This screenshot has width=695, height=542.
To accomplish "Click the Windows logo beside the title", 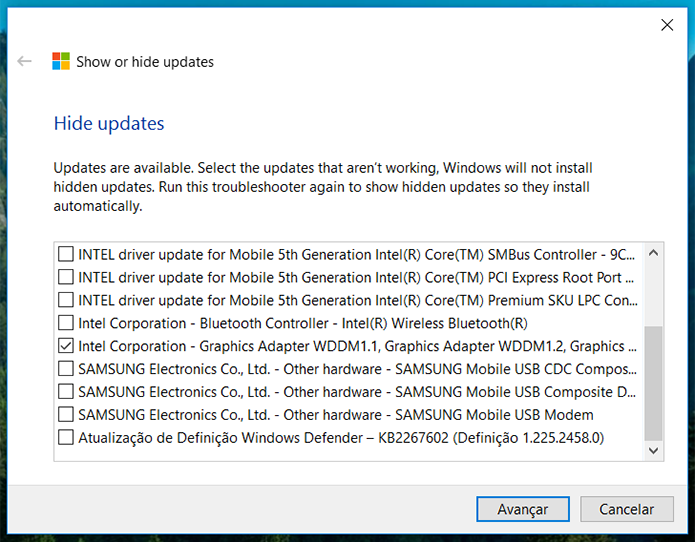I will pyautogui.click(x=61, y=61).
